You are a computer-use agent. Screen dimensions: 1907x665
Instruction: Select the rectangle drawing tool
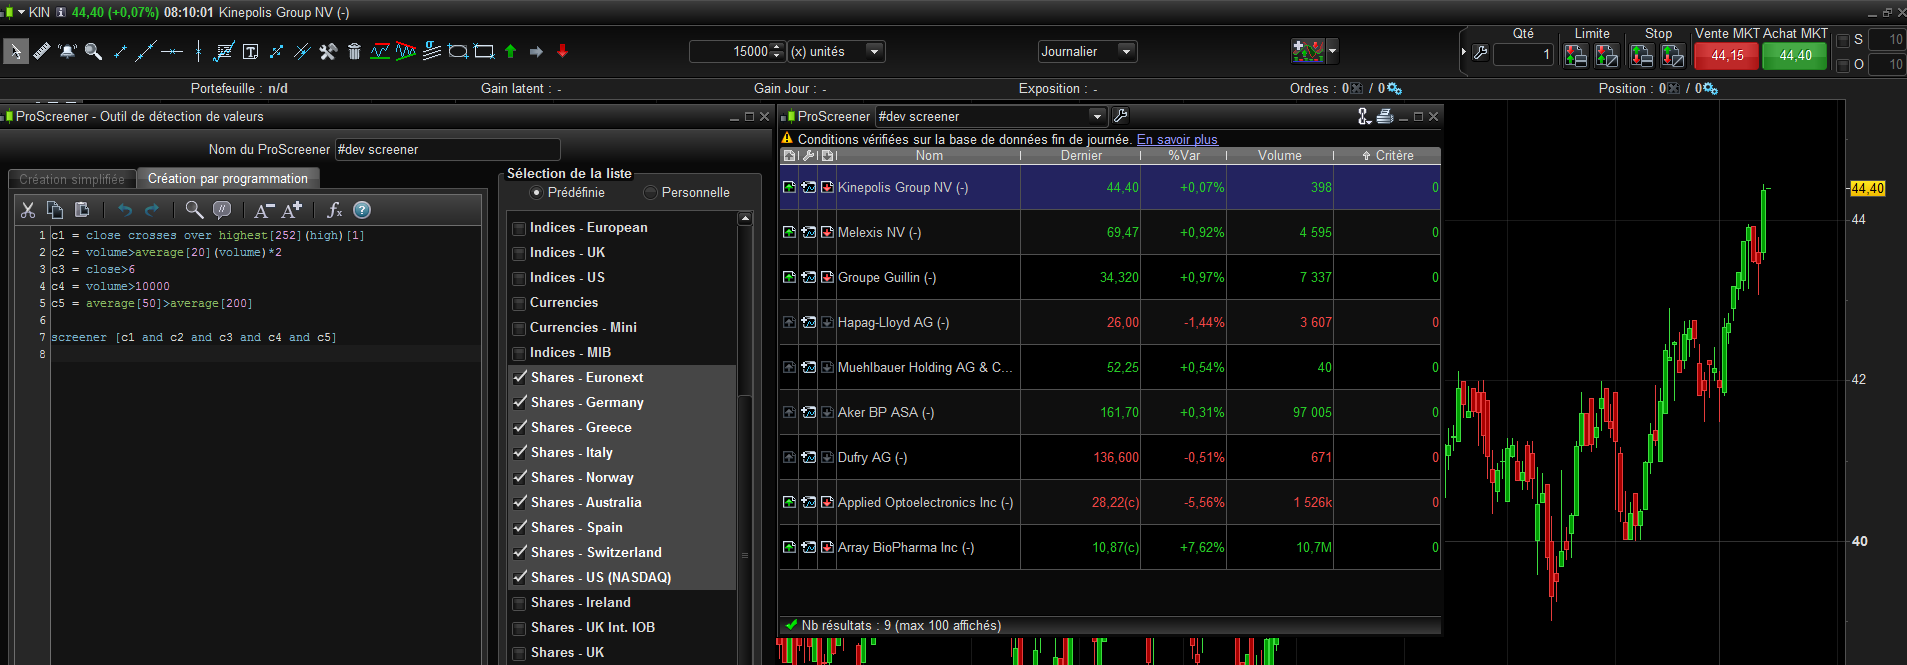point(484,51)
